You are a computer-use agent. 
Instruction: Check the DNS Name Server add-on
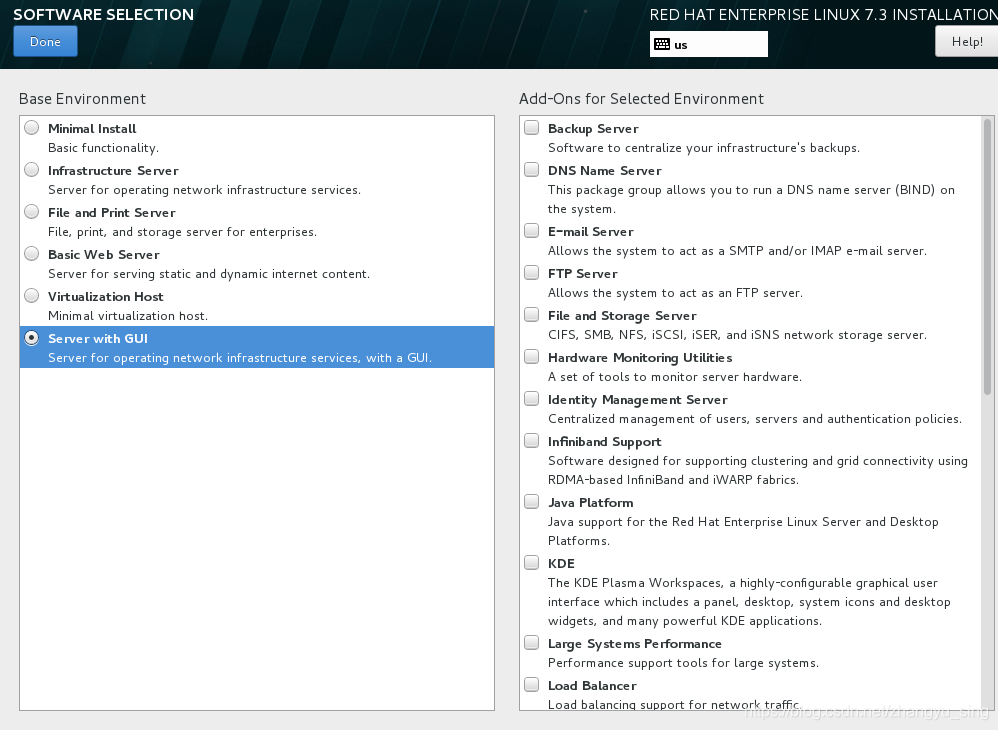click(531, 170)
